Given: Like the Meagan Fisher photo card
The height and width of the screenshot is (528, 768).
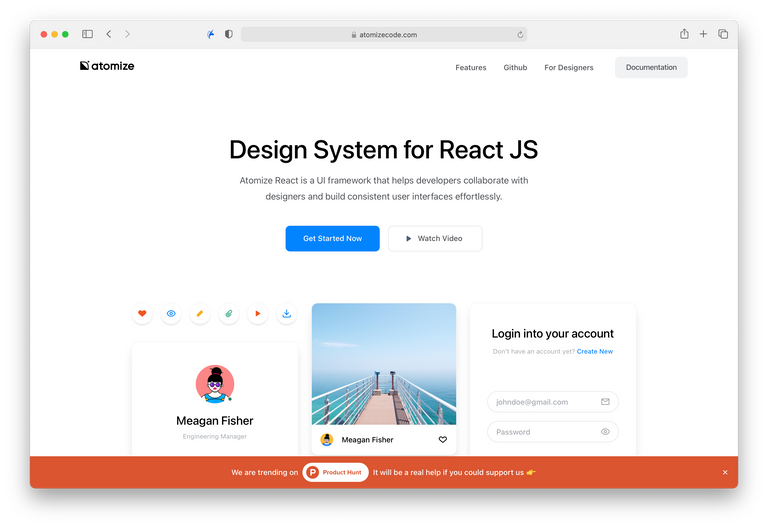Looking at the screenshot, I should (443, 439).
